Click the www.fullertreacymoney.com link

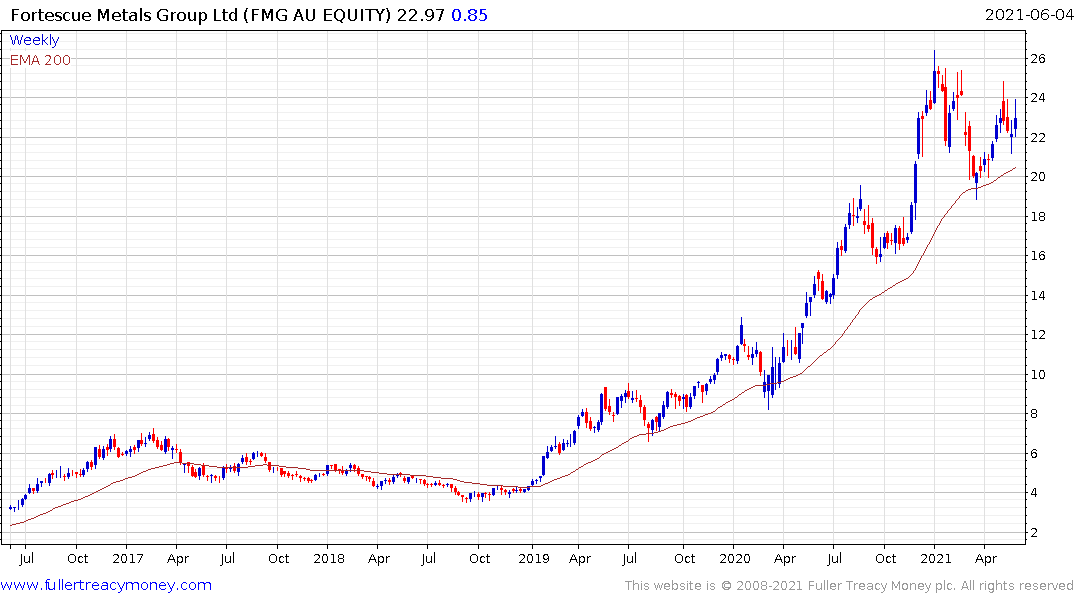coord(106,585)
